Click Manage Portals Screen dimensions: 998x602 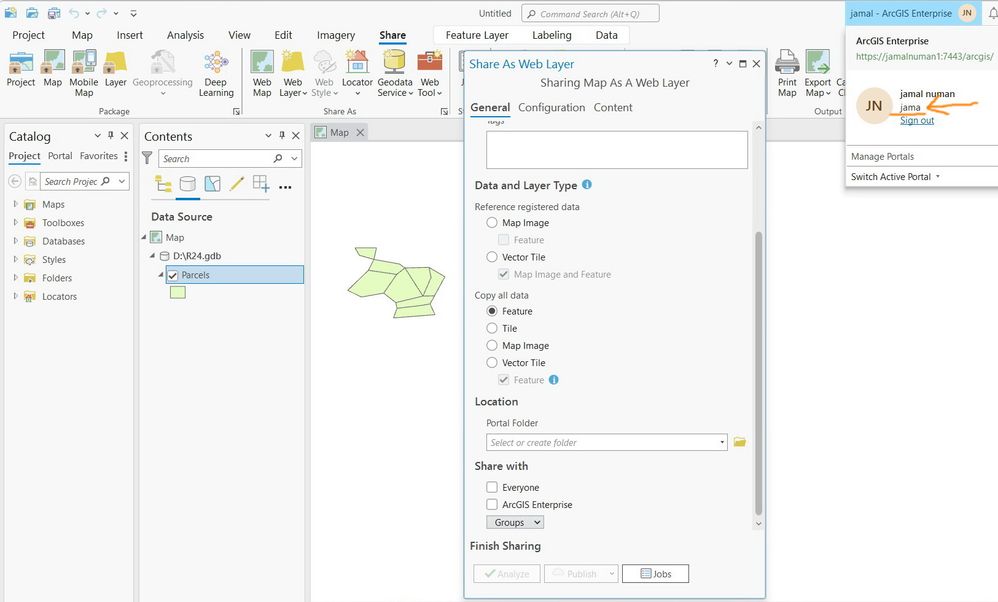click(882, 157)
